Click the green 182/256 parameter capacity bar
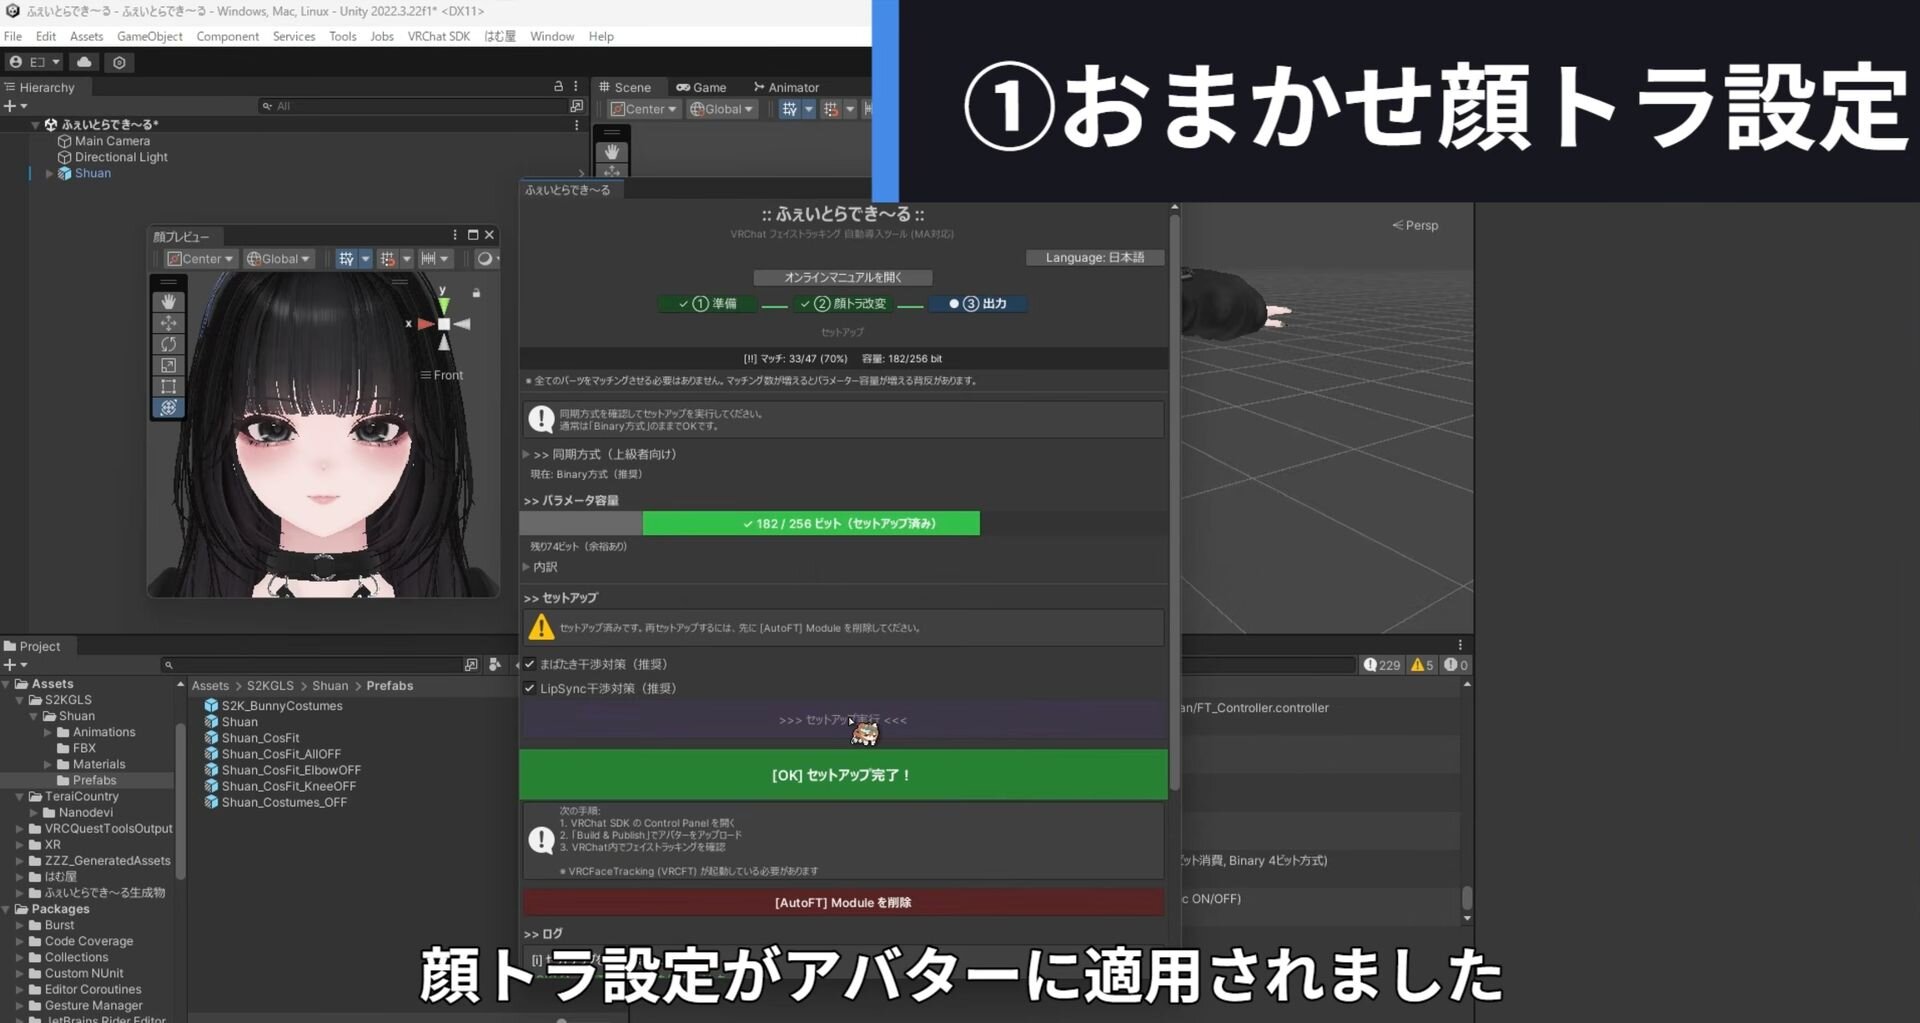Image resolution: width=1920 pixels, height=1023 pixels. click(810, 523)
